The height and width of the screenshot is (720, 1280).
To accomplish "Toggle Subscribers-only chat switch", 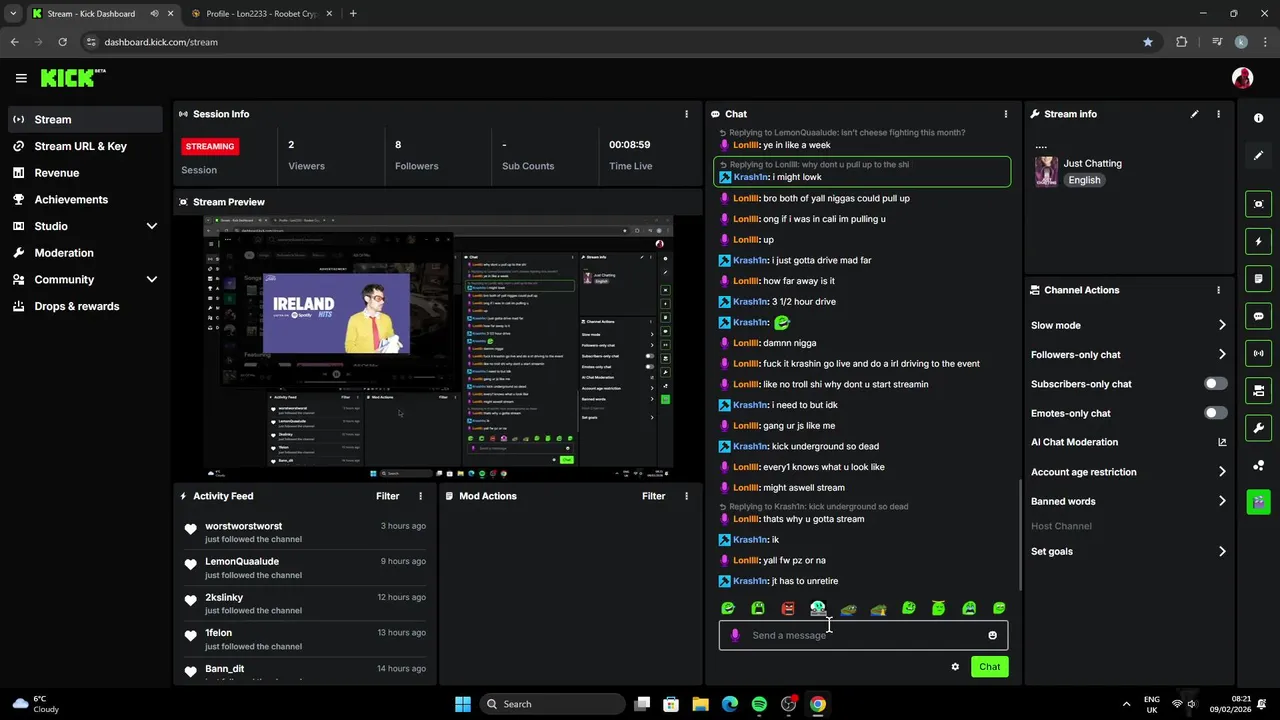I will pyautogui.click(x=1215, y=383).
